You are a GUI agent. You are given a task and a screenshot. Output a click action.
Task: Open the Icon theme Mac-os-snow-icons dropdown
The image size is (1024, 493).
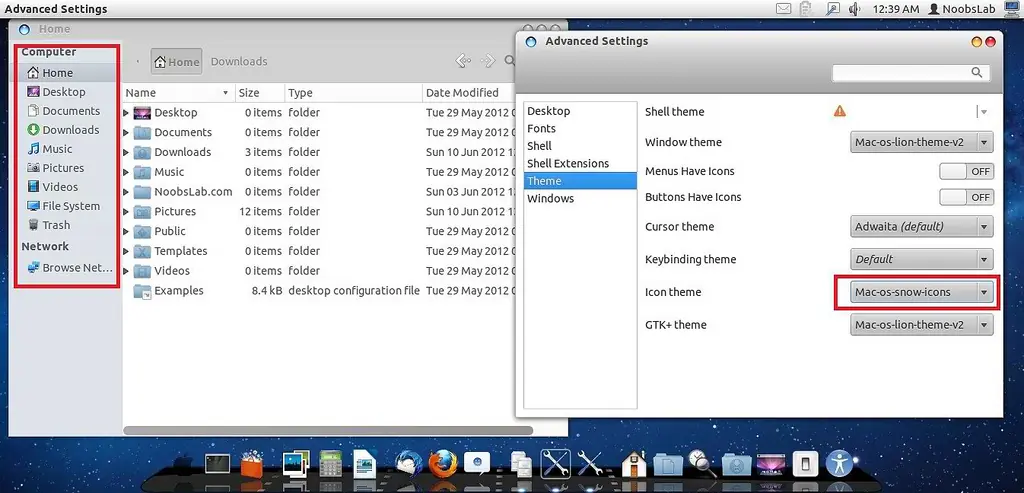[921, 292]
